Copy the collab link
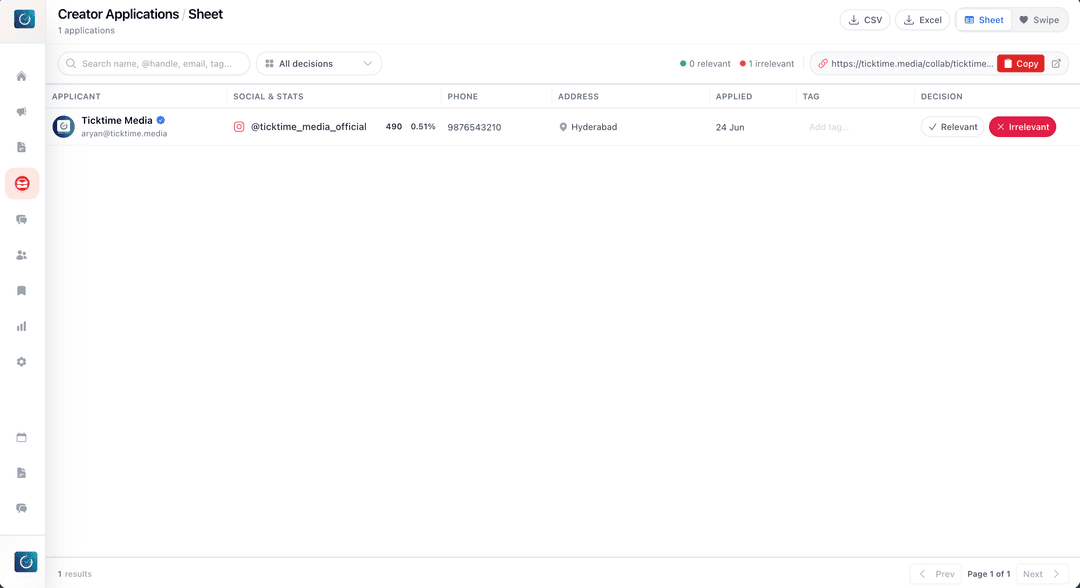The height and width of the screenshot is (588, 1080). tap(1020, 63)
